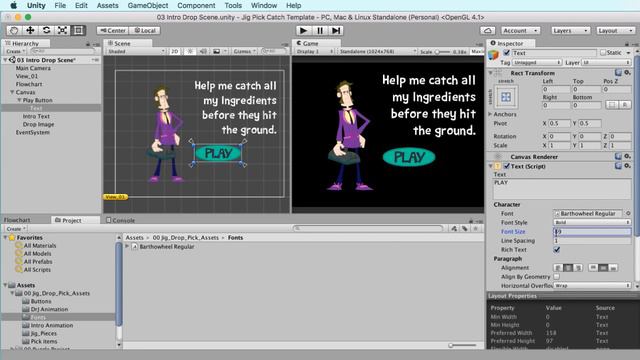The width and height of the screenshot is (640, 360).
Task: Open the Window menu
Action: pyautogui.click(x=264, y=6)
